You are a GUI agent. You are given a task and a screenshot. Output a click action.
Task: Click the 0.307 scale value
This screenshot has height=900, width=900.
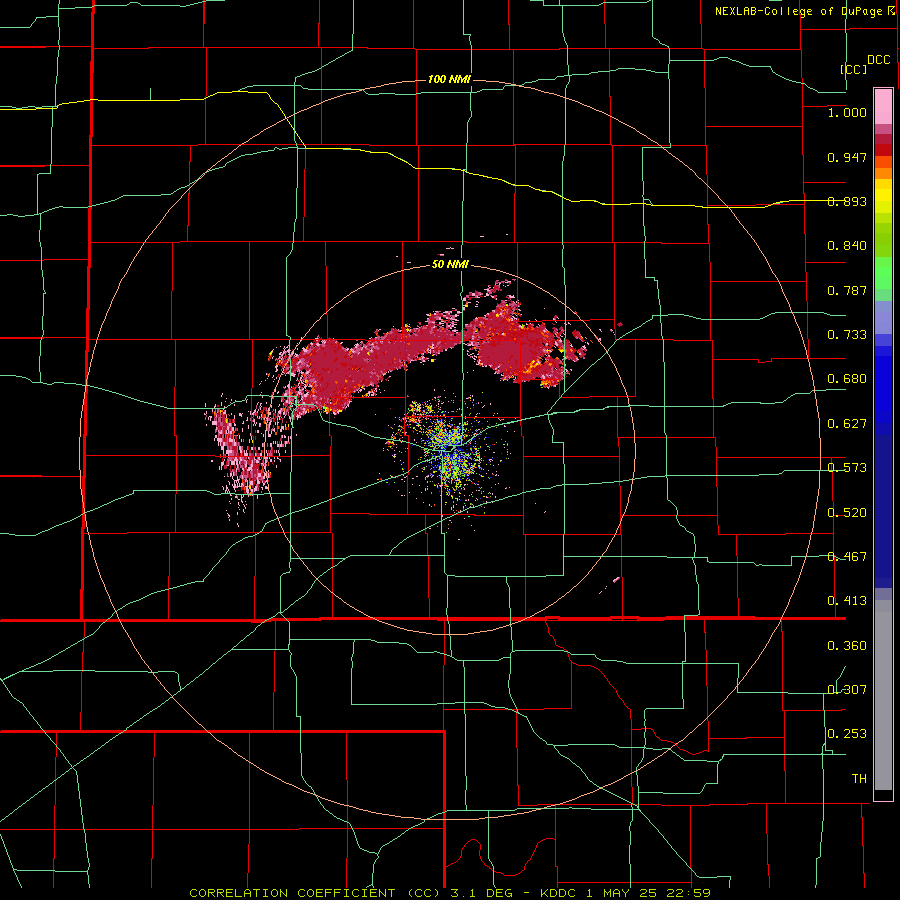(847, 689)
